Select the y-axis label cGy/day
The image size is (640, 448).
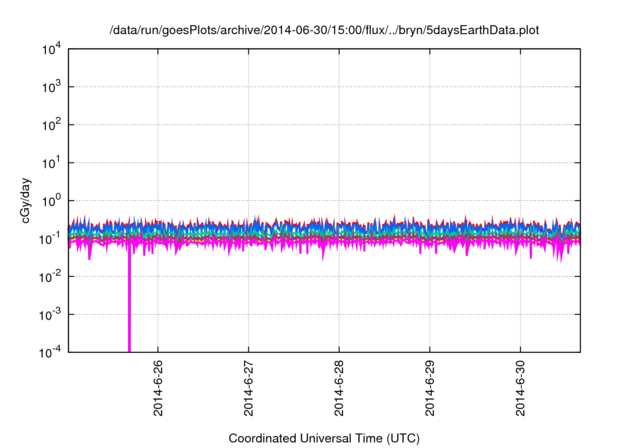click(x=25, y=200)
